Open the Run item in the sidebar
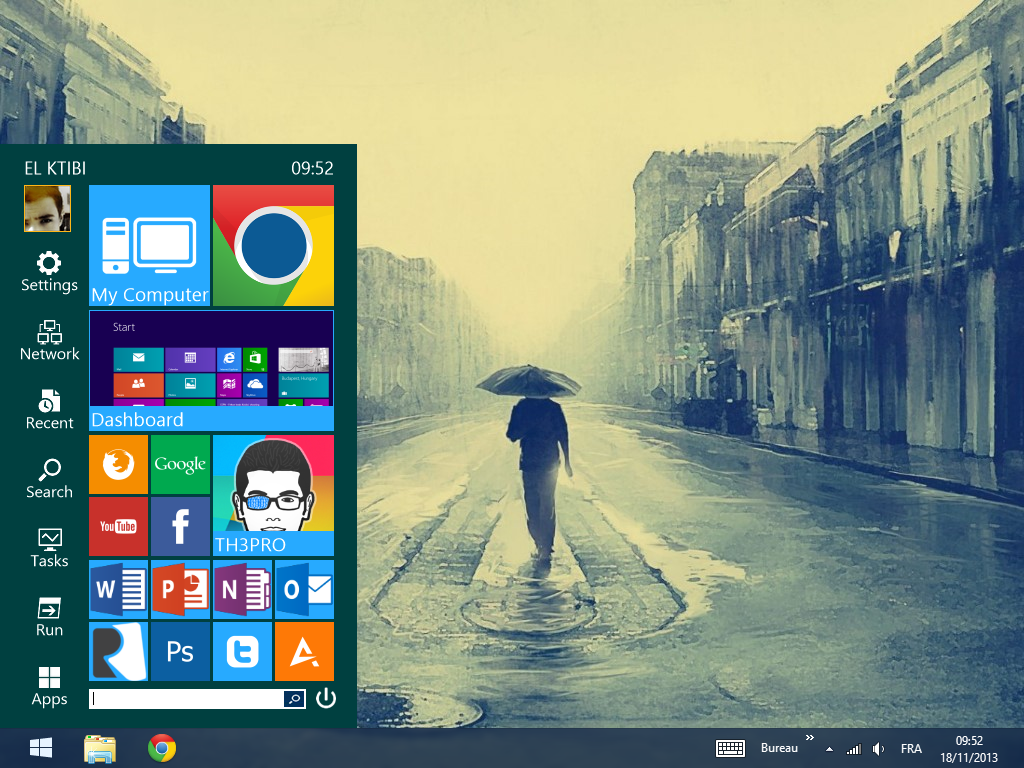 [49, 617]
